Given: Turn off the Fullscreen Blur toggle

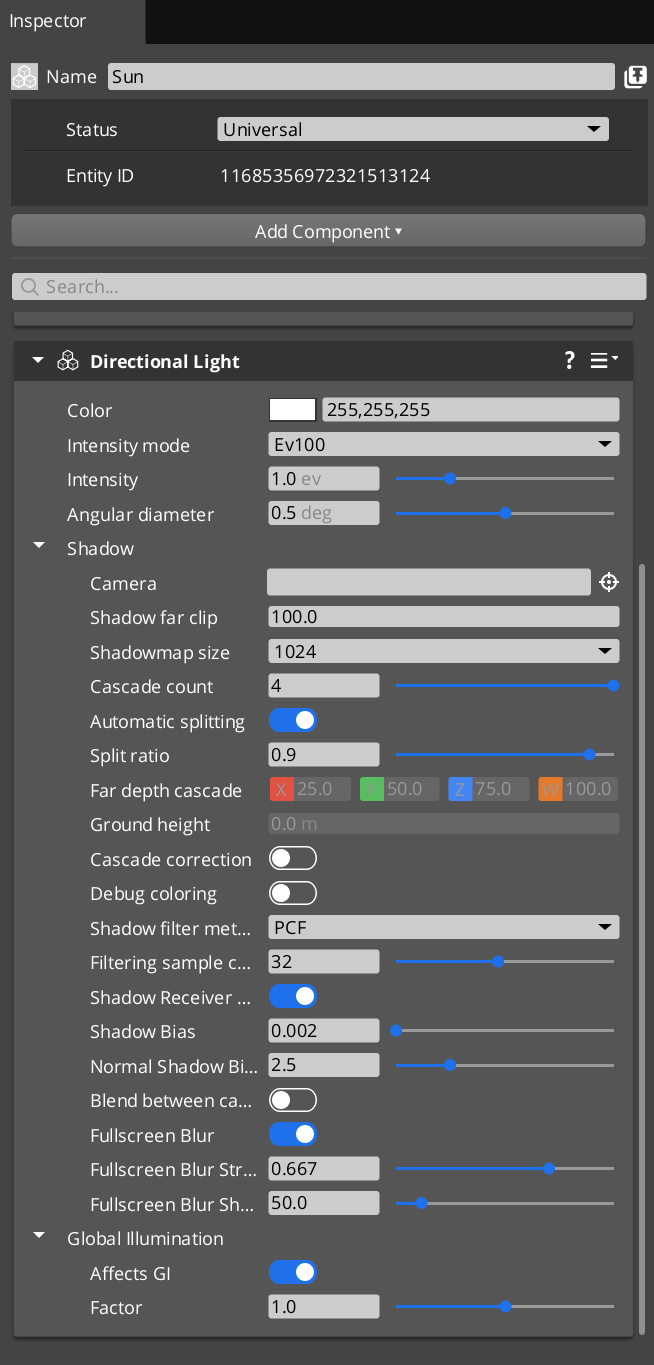Looking at the screenshot, I should [293, 1135].
